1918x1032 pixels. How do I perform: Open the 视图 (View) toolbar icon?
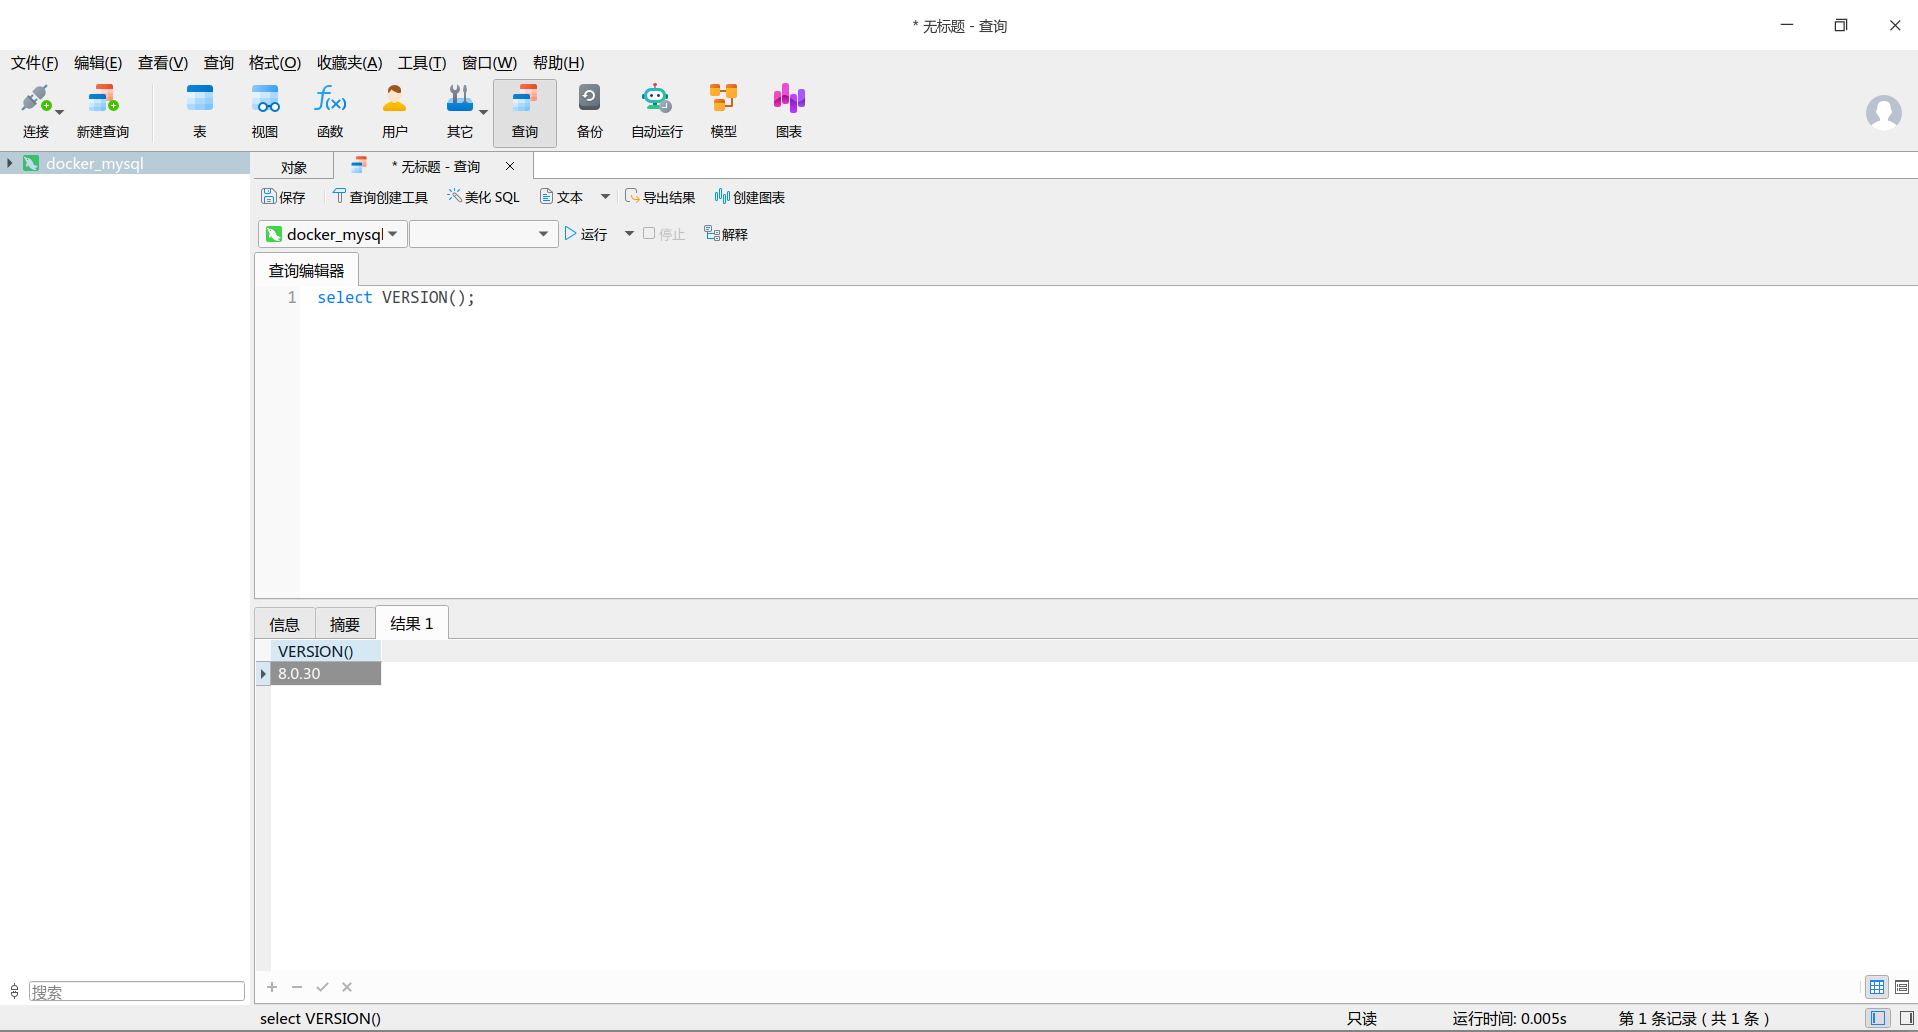pos(265,111)
